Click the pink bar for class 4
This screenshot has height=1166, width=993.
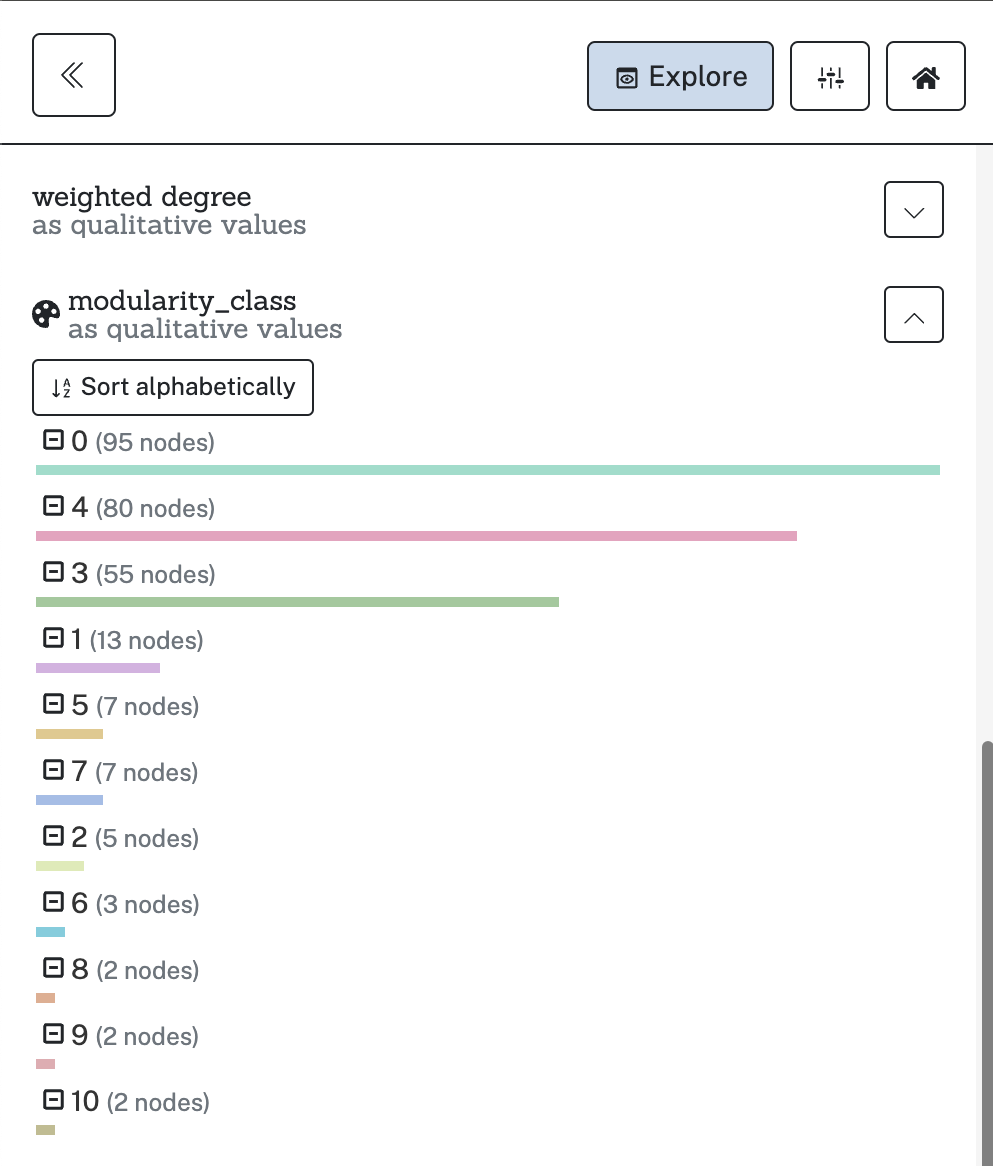click(x=415, y=536)
